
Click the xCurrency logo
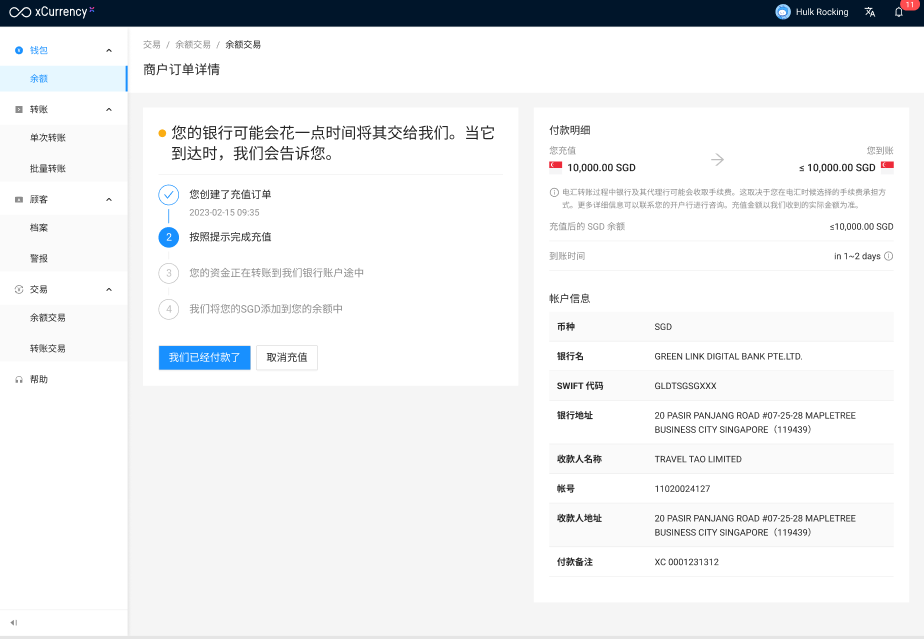pyautogui.click(x=51, y=12)
